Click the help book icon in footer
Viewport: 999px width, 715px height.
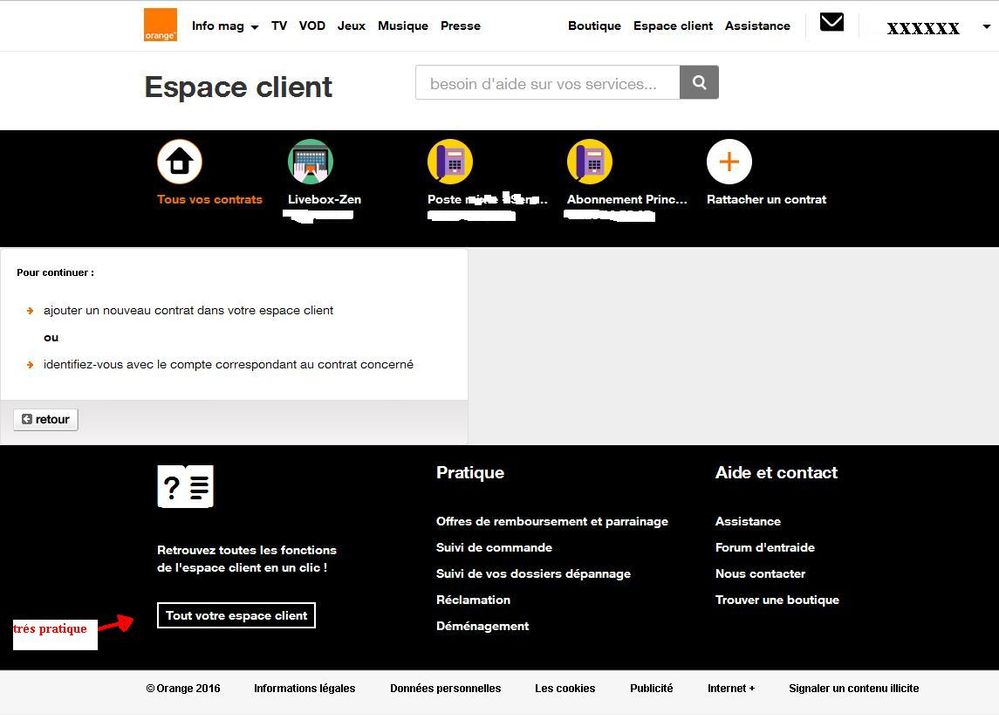coord(185,487)
